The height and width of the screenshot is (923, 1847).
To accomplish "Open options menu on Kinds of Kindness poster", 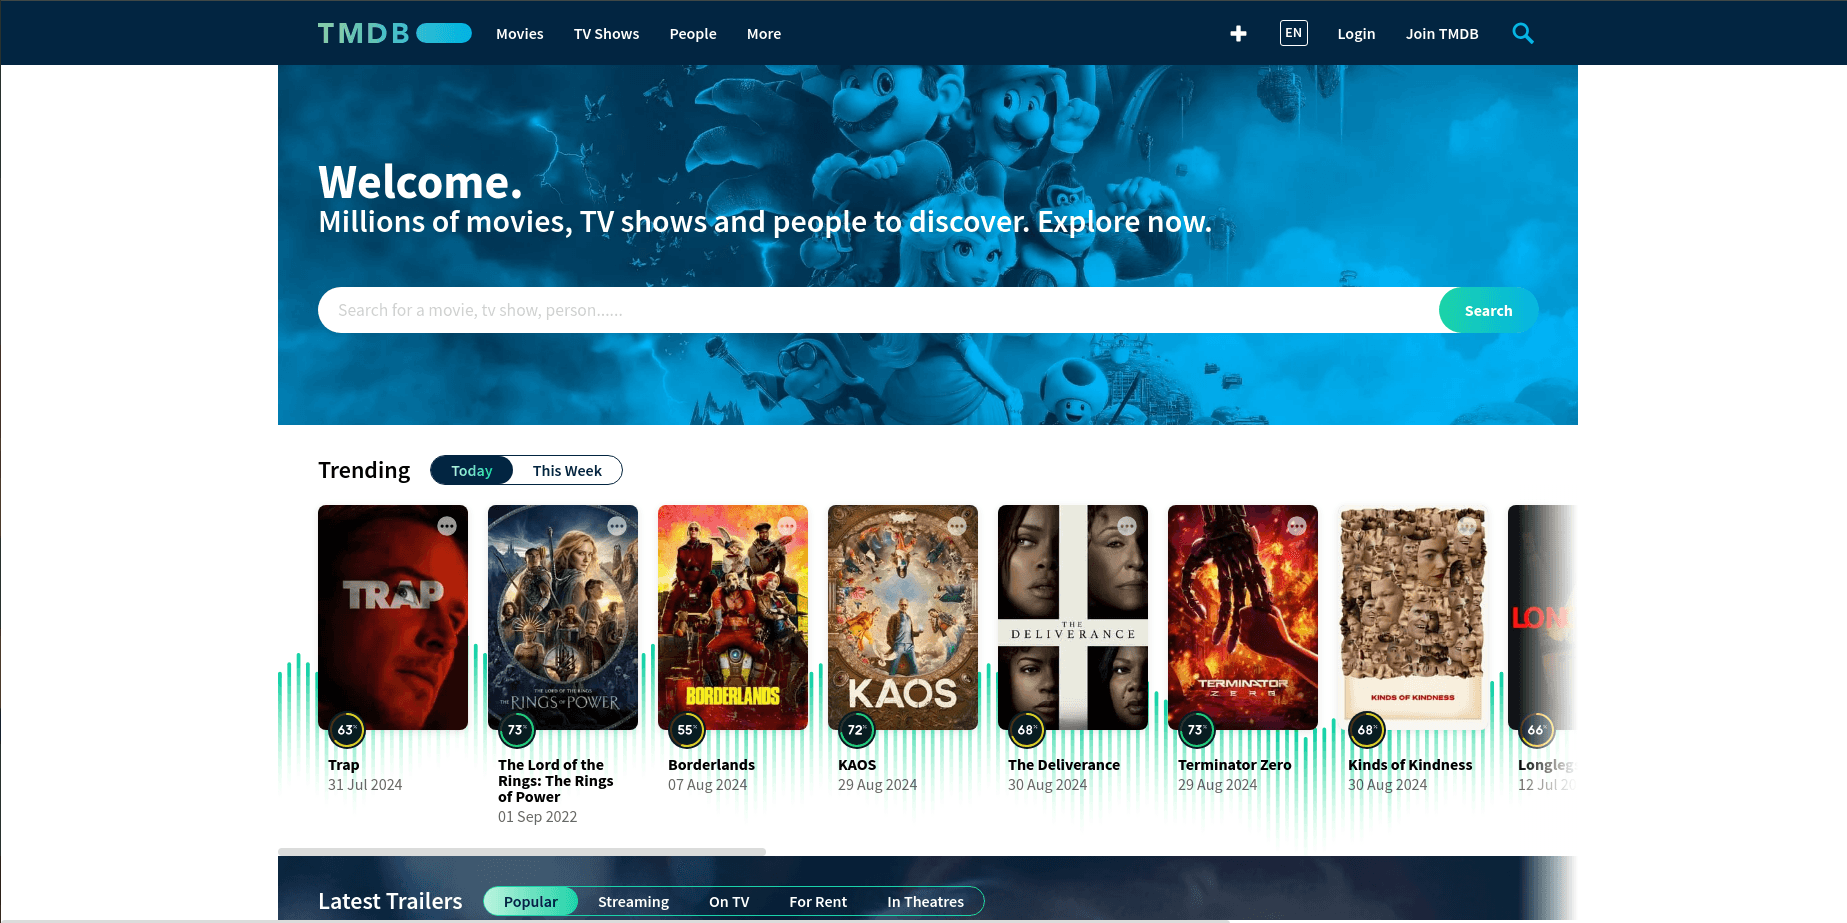I will [x=1467, y=526].
